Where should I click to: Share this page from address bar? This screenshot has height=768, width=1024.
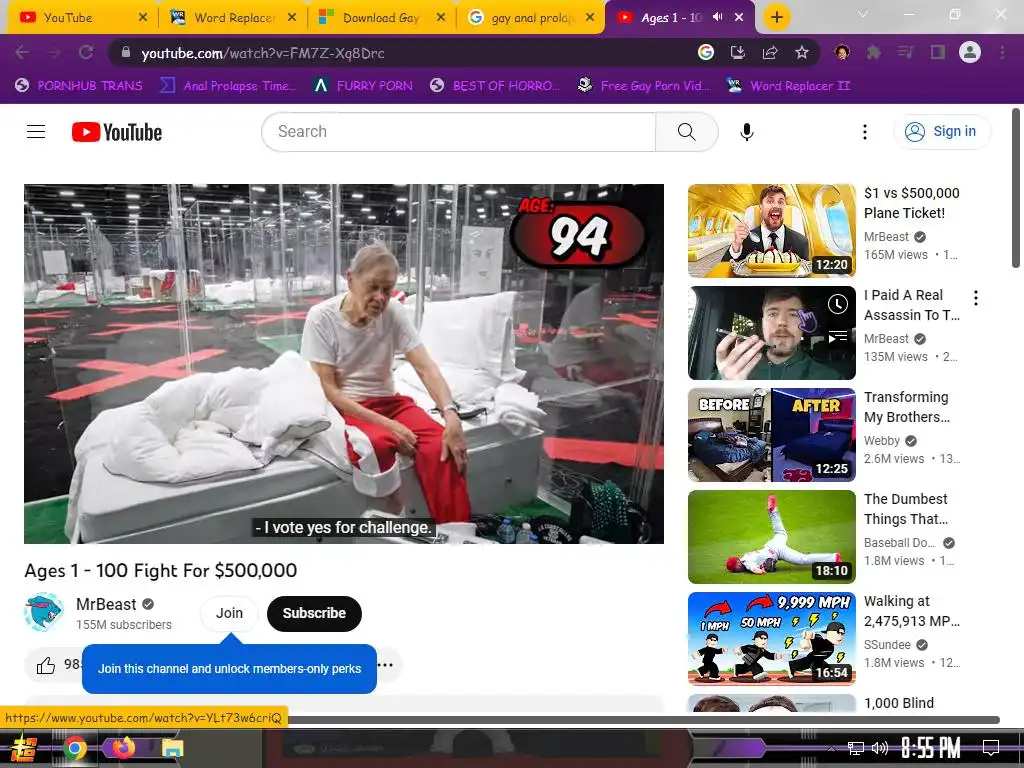coord(770,53)
